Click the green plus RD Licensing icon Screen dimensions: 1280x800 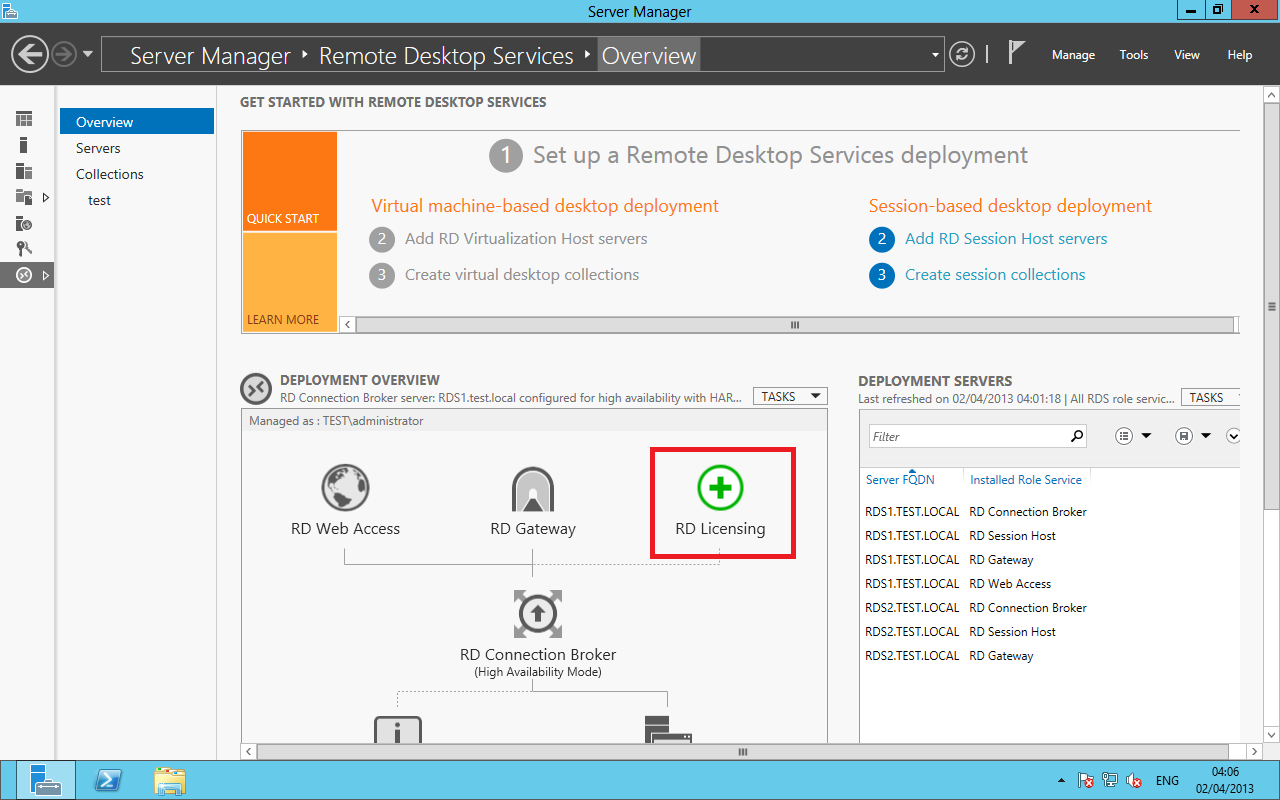tap(720, 488)
